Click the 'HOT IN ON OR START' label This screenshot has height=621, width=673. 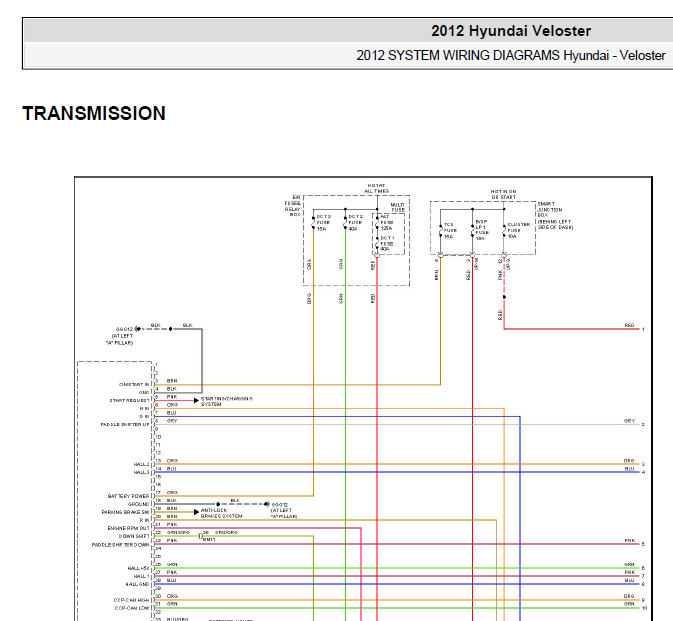[x=503, y=194]
